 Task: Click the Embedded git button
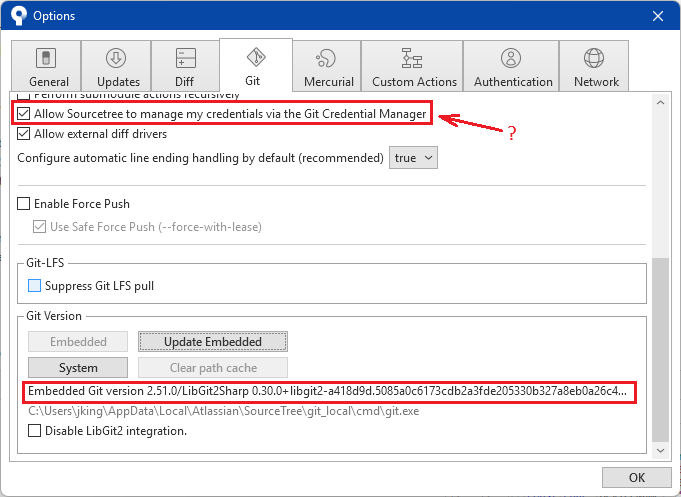coord(78,342)
